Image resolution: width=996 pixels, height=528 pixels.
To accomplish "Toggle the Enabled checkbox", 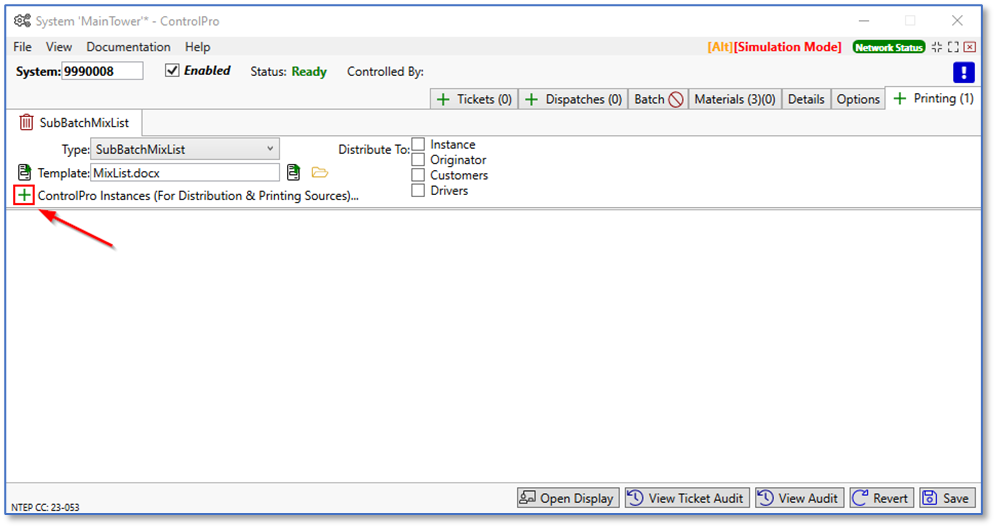I will click(172, 71).
